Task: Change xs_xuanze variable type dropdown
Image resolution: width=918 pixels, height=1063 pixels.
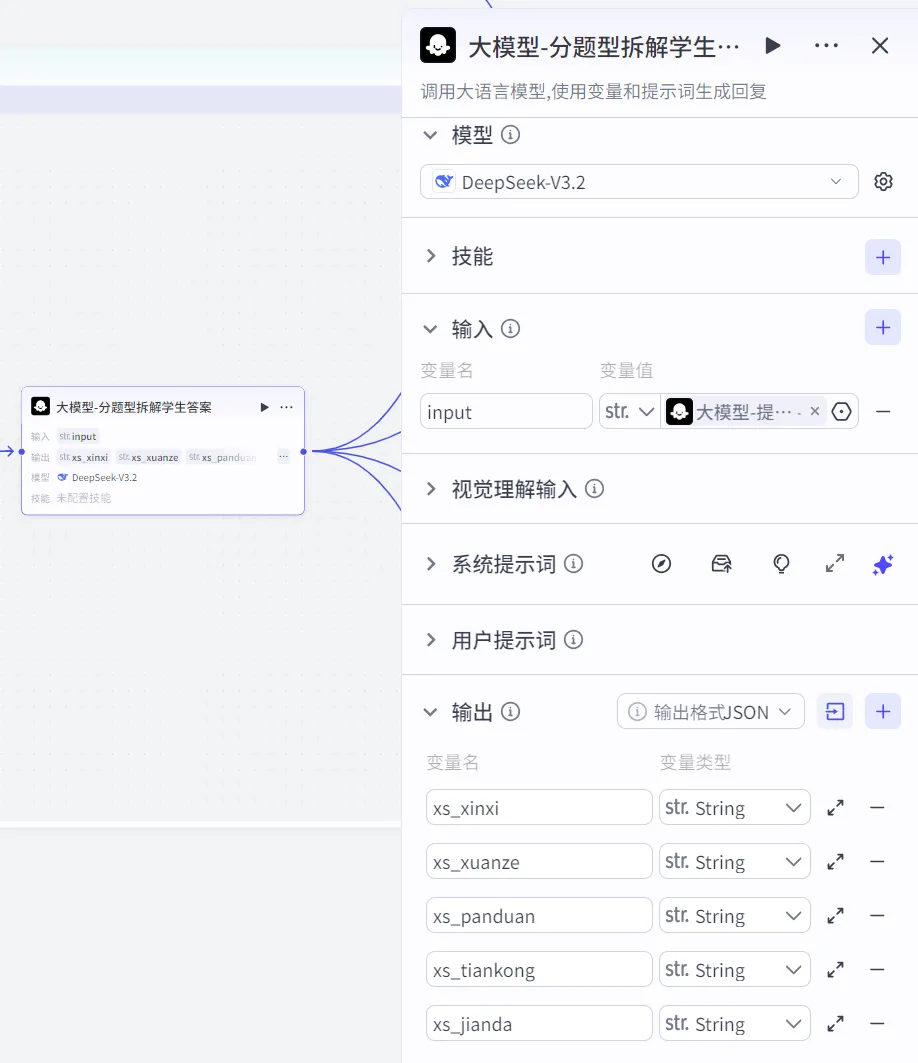Action: pyautogui.click(x=734, y=862)
